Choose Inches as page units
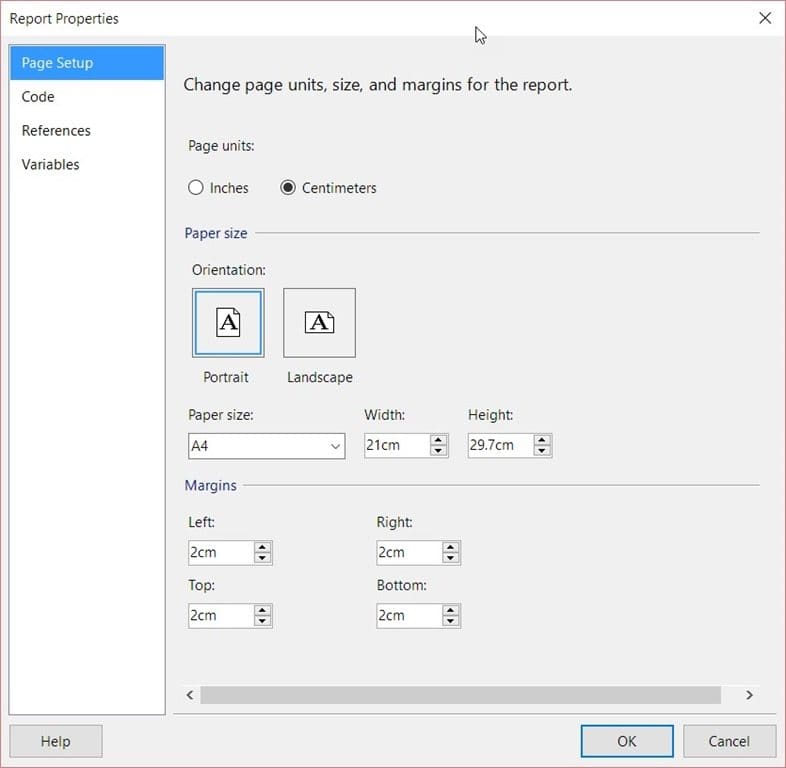786x768 pixels. (x=195, y=187)
